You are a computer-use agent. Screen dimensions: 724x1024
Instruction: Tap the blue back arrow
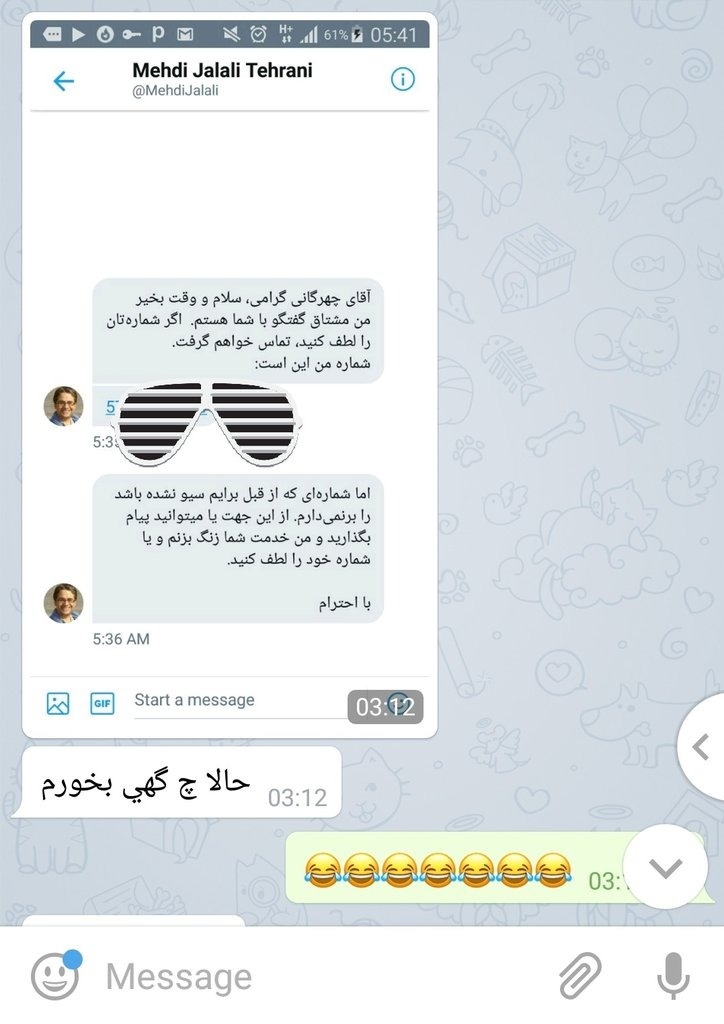63,81
